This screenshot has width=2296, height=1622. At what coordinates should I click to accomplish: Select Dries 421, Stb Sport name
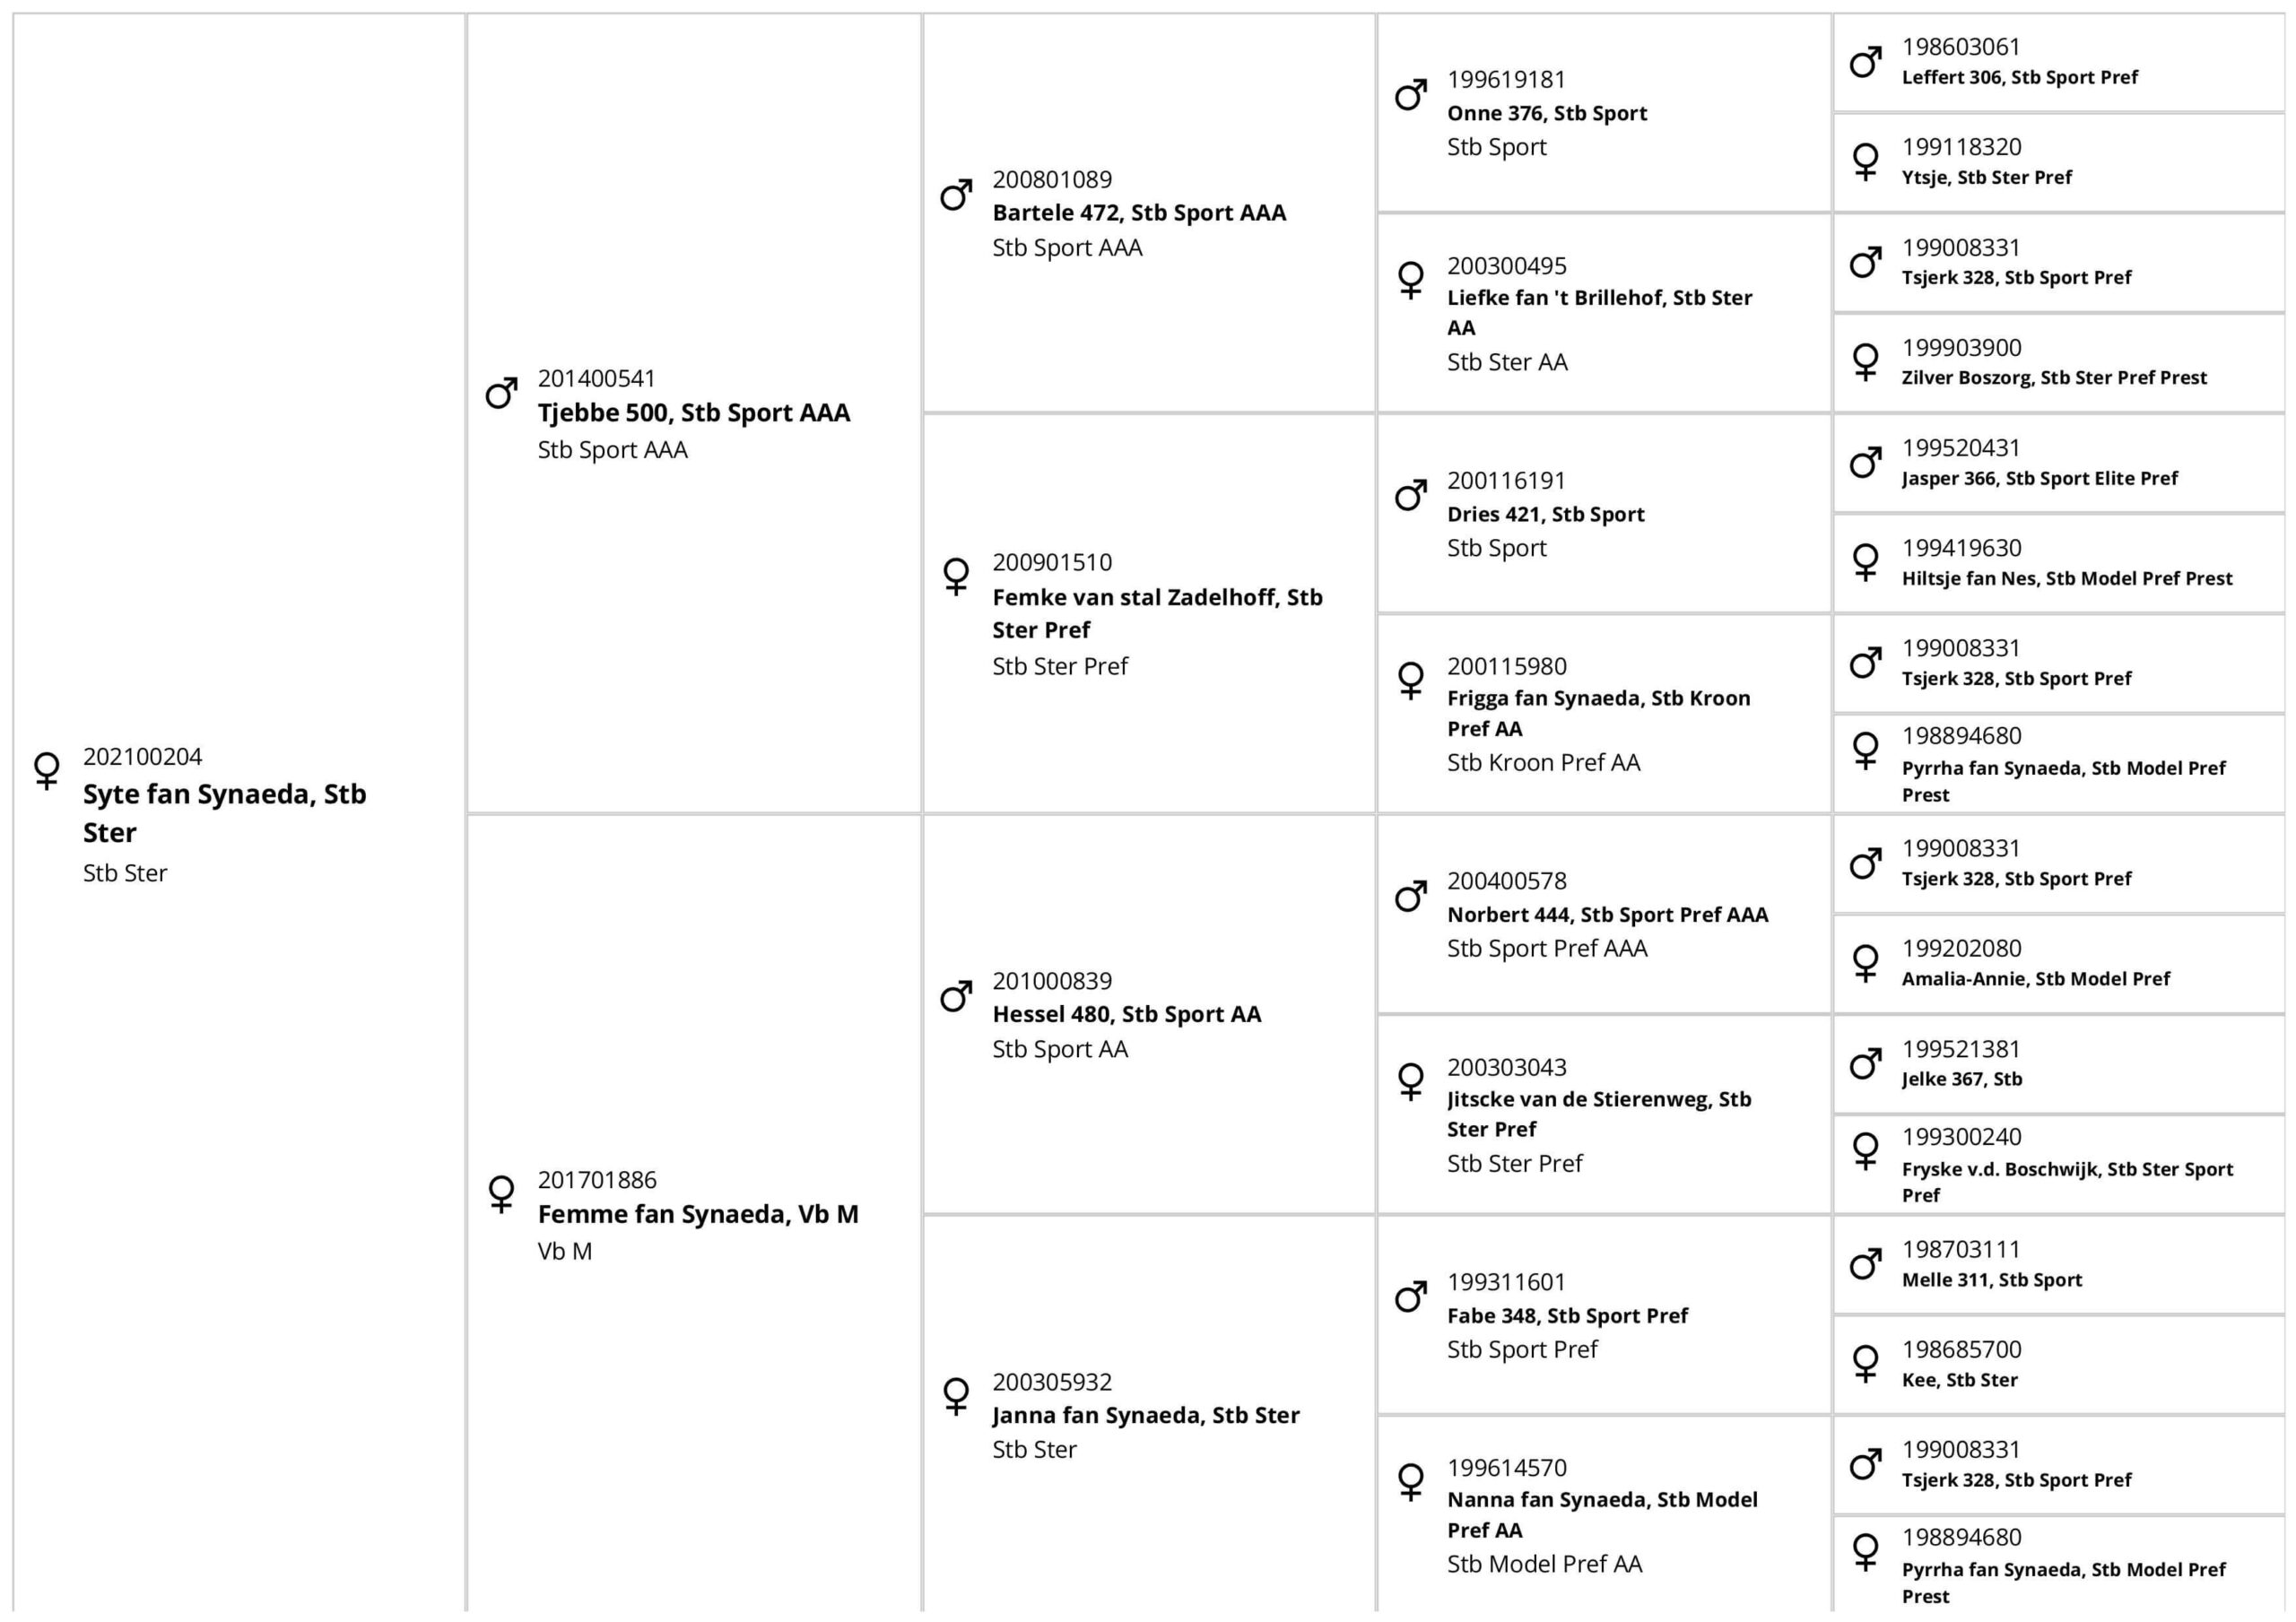click(1545, 514)
